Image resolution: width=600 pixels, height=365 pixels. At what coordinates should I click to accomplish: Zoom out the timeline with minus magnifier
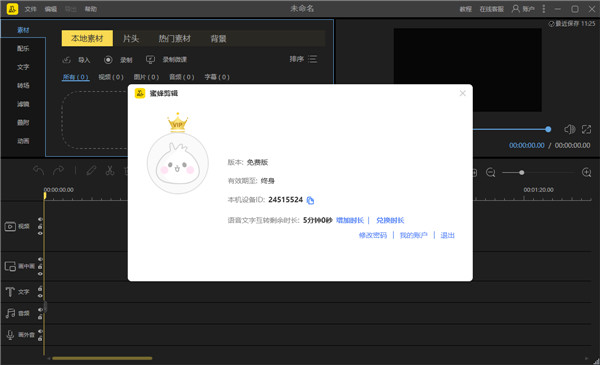click(x=491, y=173)
